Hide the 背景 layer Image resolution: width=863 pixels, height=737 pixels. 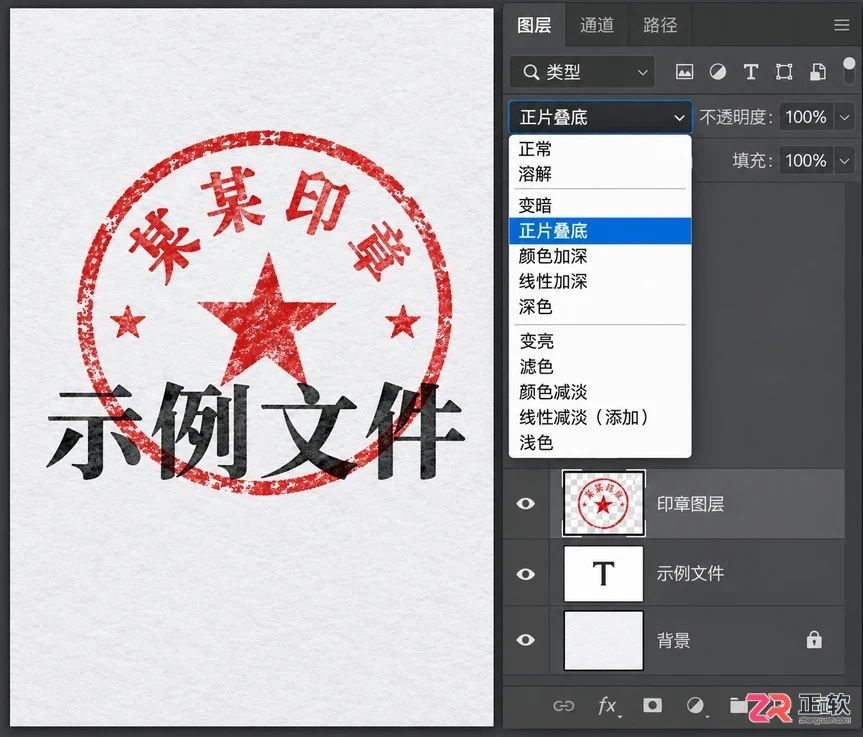coord(526,640)
